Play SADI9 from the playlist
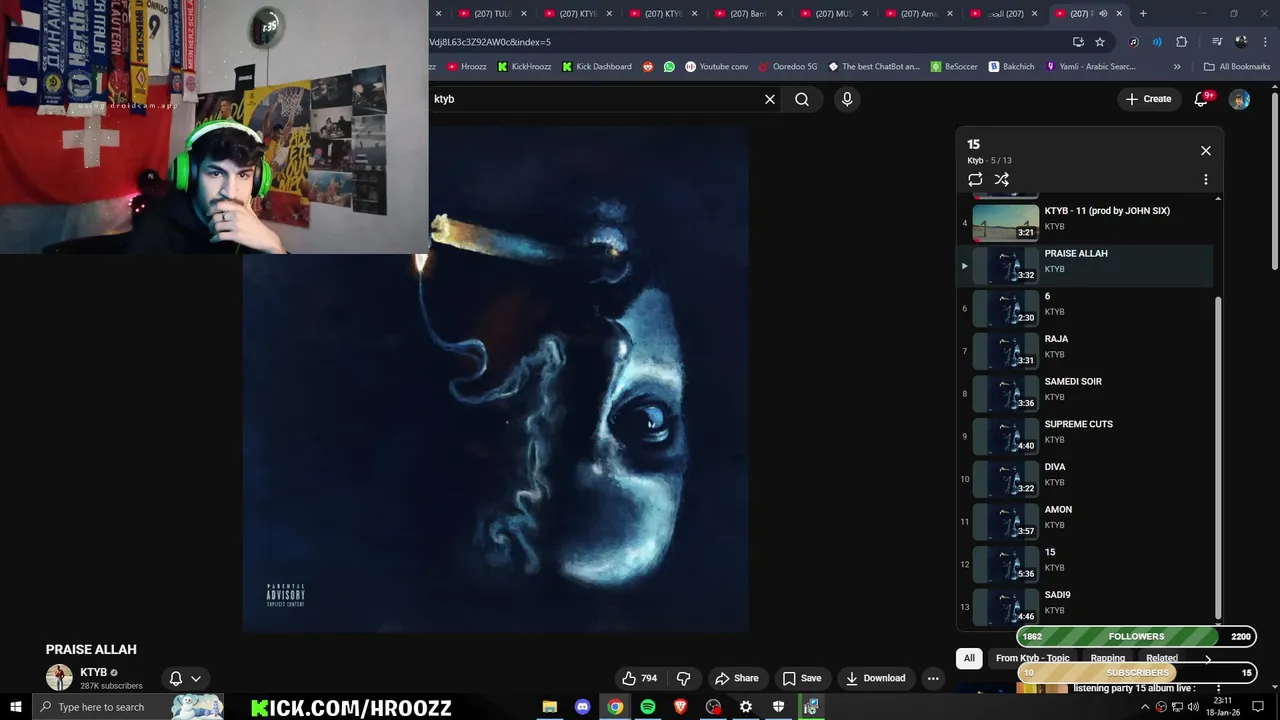Screen dimensions: 1280x720 point(1085,607)
